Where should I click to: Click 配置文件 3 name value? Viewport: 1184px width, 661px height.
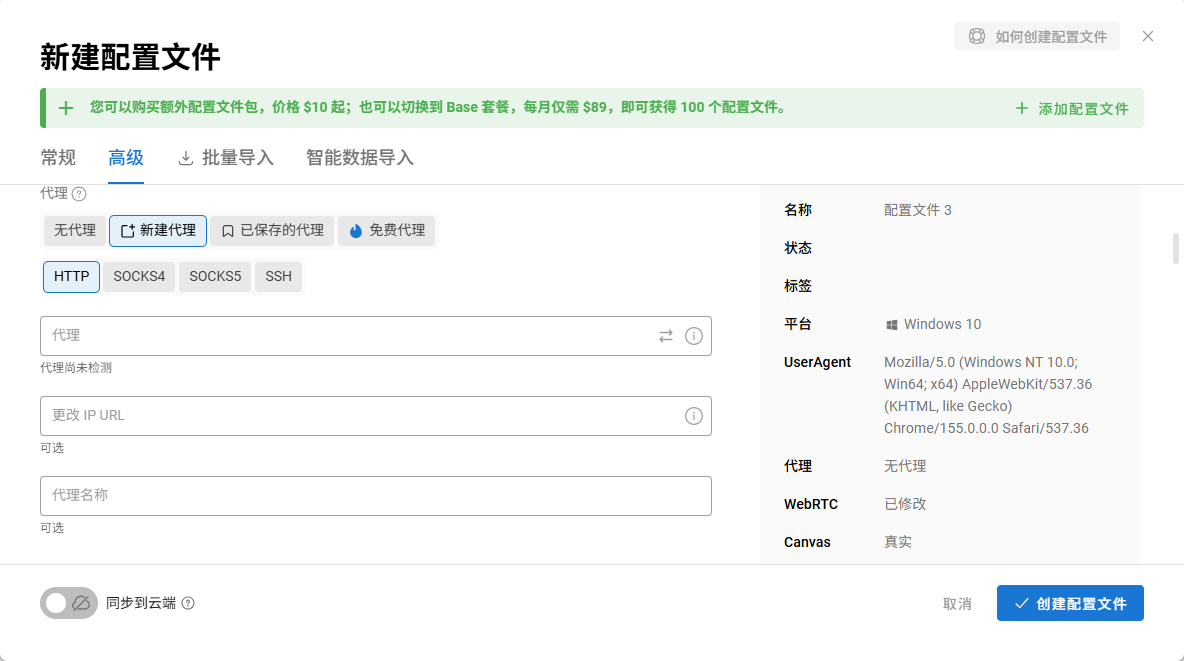(x=917, y=210)
